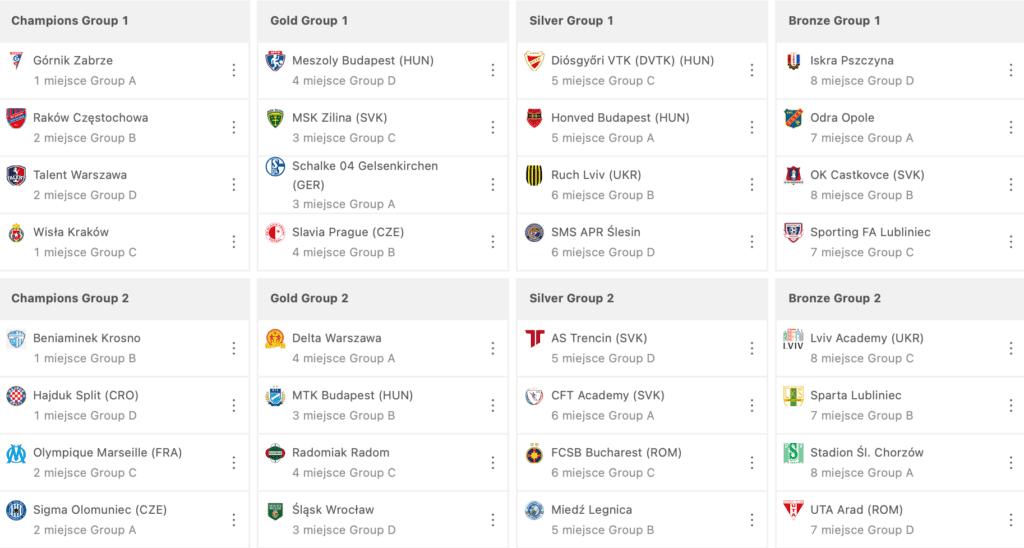Click the Hajduk Split crest icon
Image resolution: width=1024 pixels, height=548 pixels.
pyautogui.click(x=16, y=396)
